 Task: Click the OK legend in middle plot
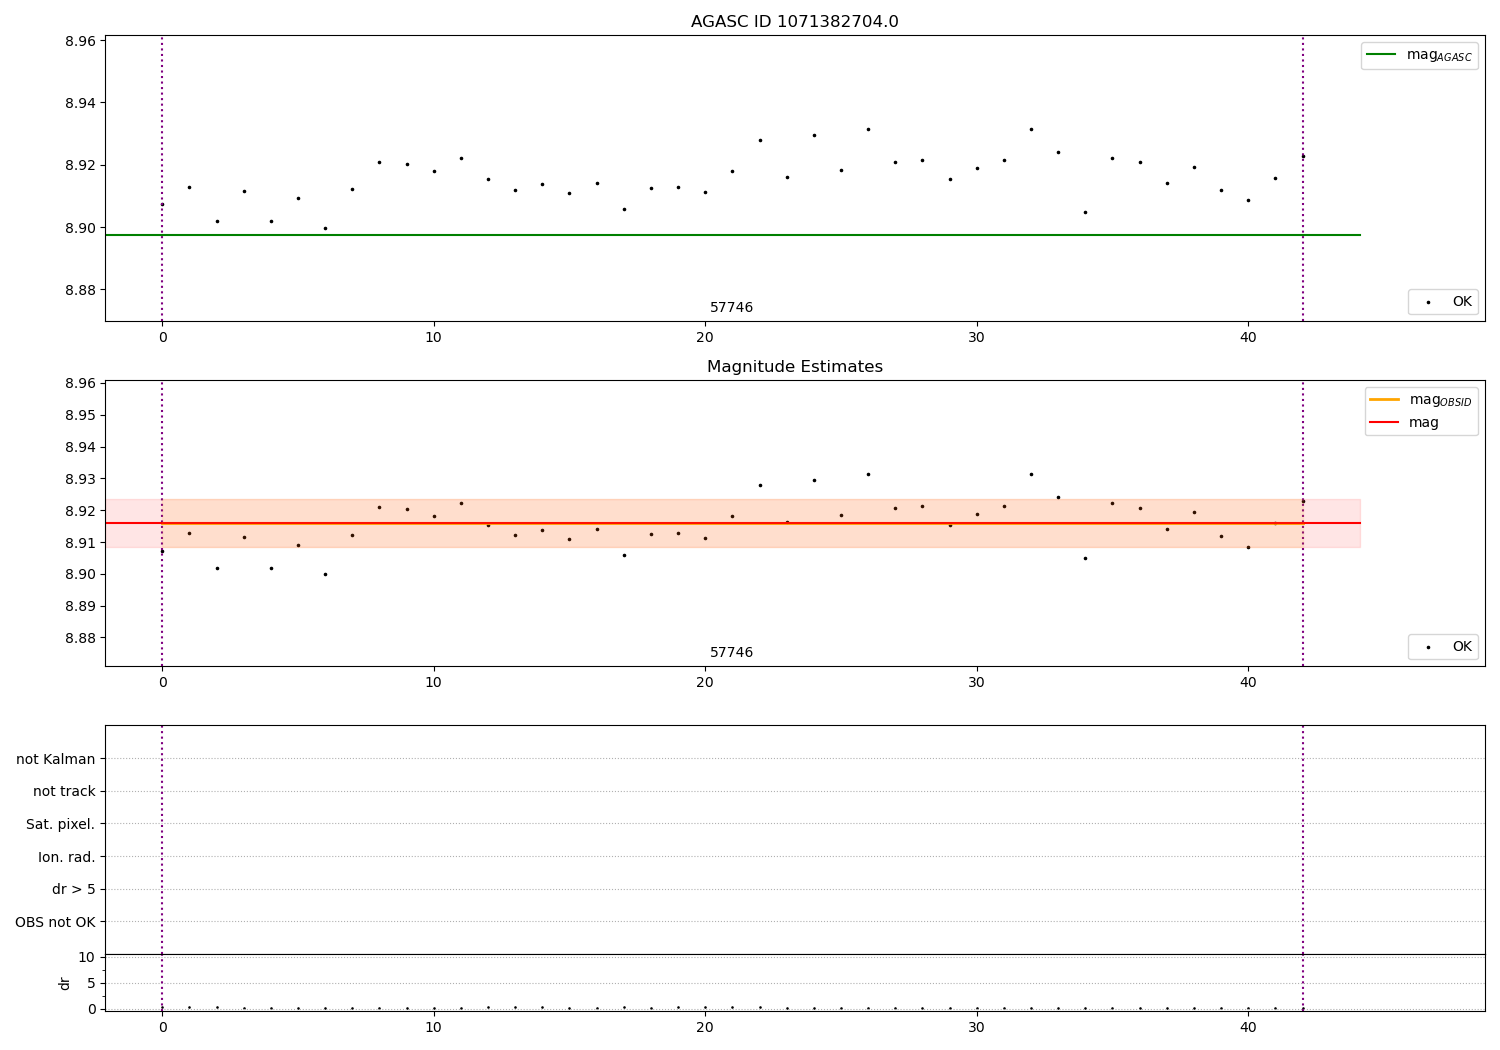tap(1443, 646)
